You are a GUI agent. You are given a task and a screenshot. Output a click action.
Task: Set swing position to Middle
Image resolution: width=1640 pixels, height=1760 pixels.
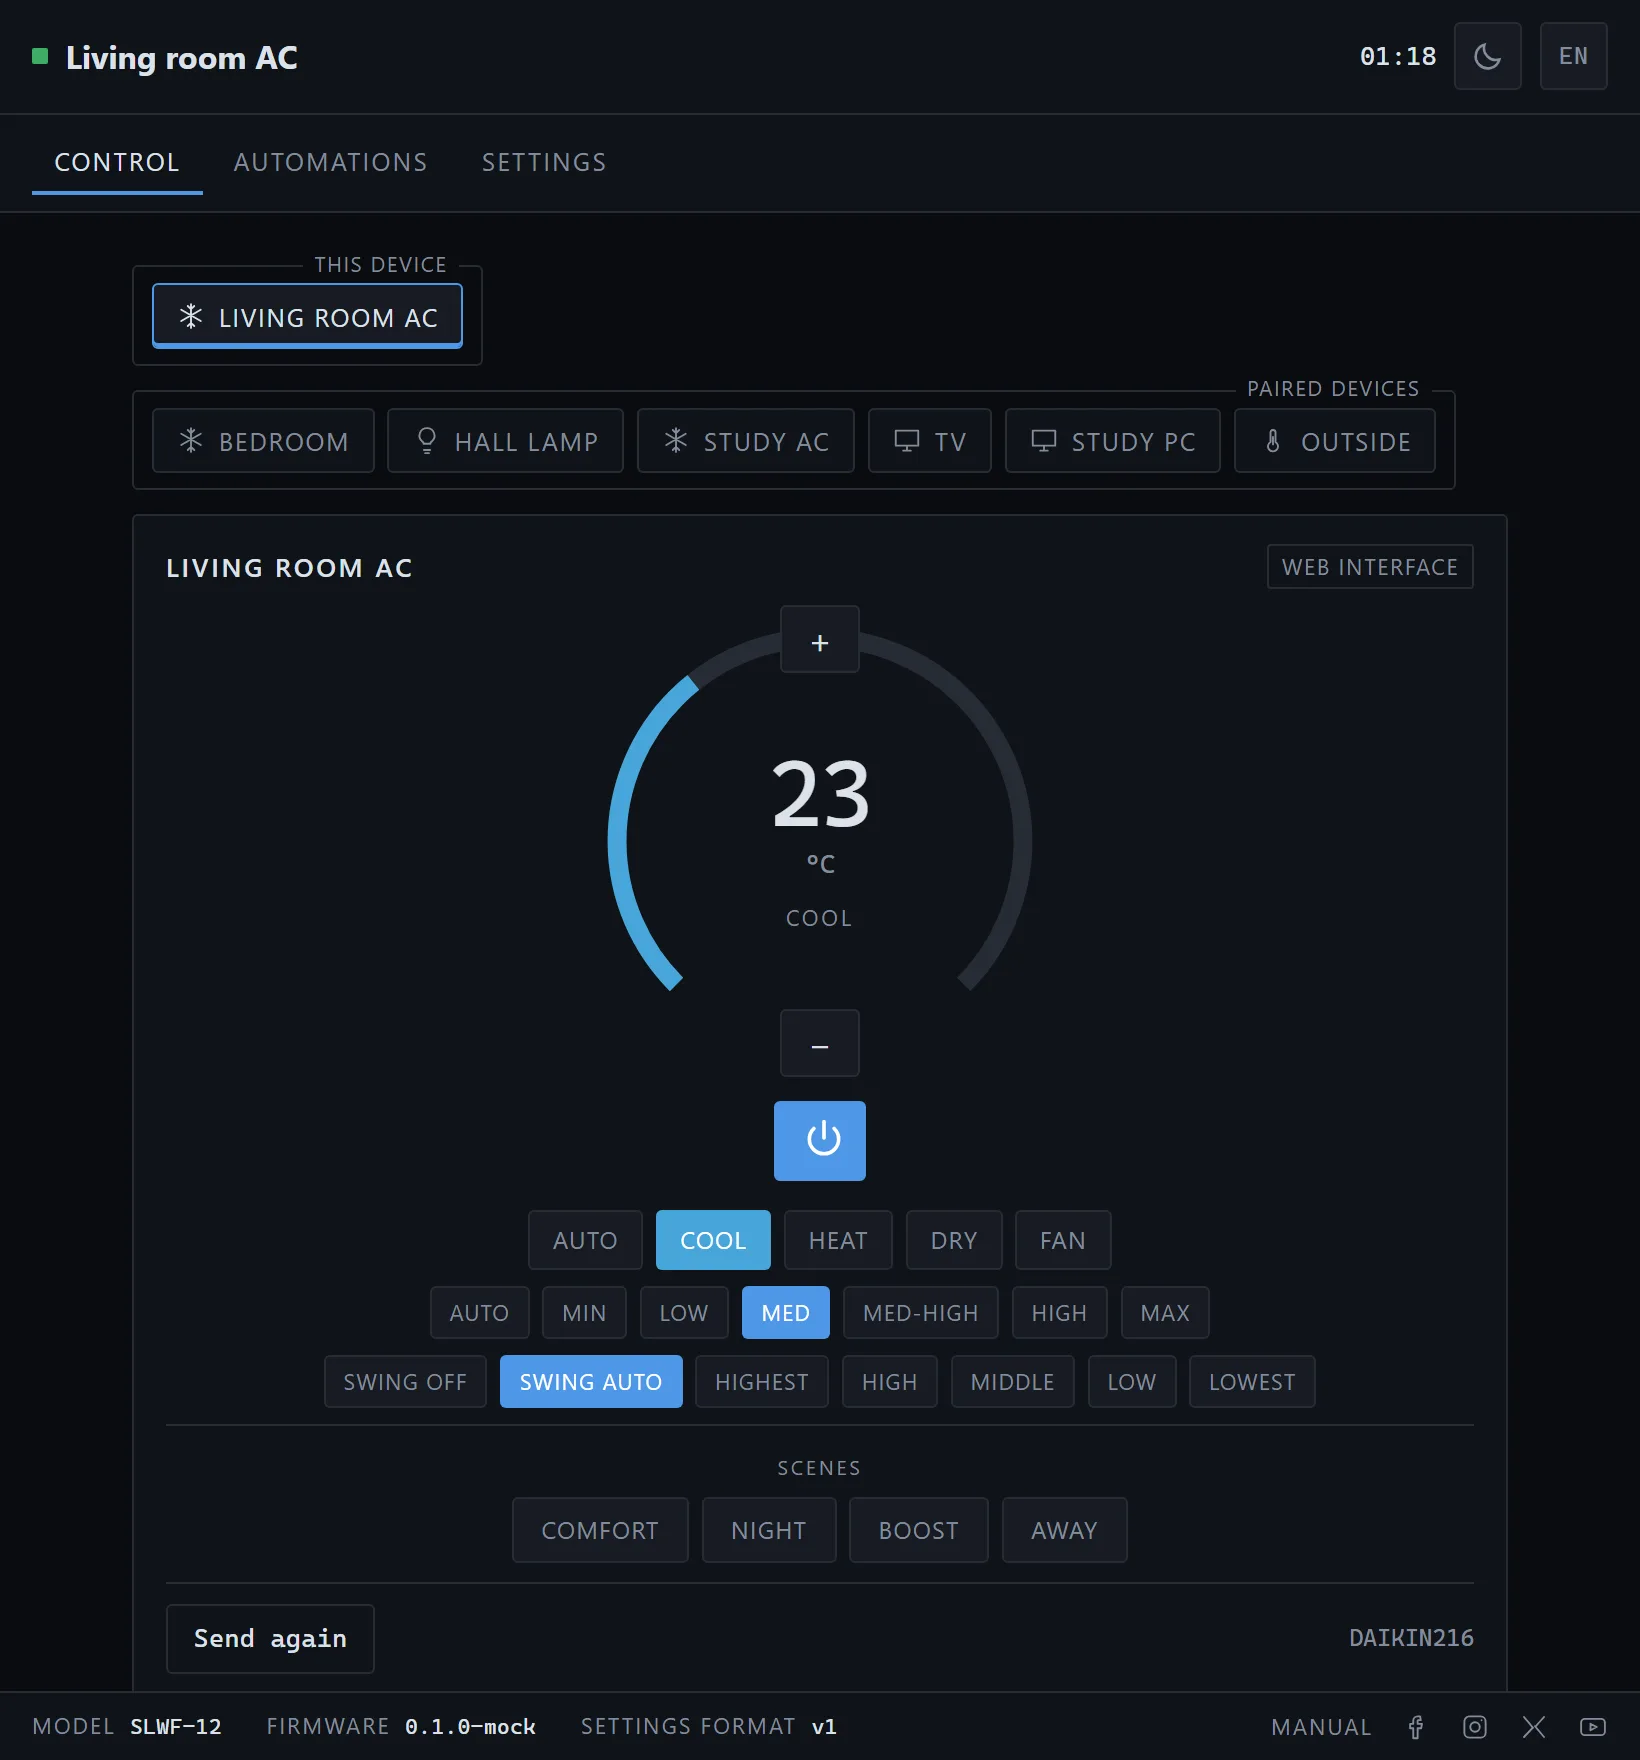pyautogui.click(x=1013, y=1381)
